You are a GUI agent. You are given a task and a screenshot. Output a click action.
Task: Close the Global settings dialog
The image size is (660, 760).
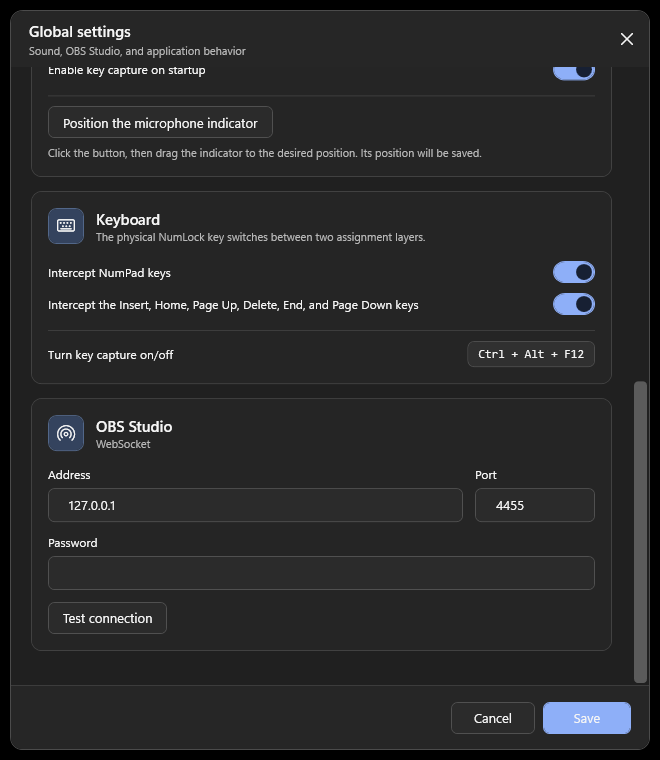click(x=627, y=39)
